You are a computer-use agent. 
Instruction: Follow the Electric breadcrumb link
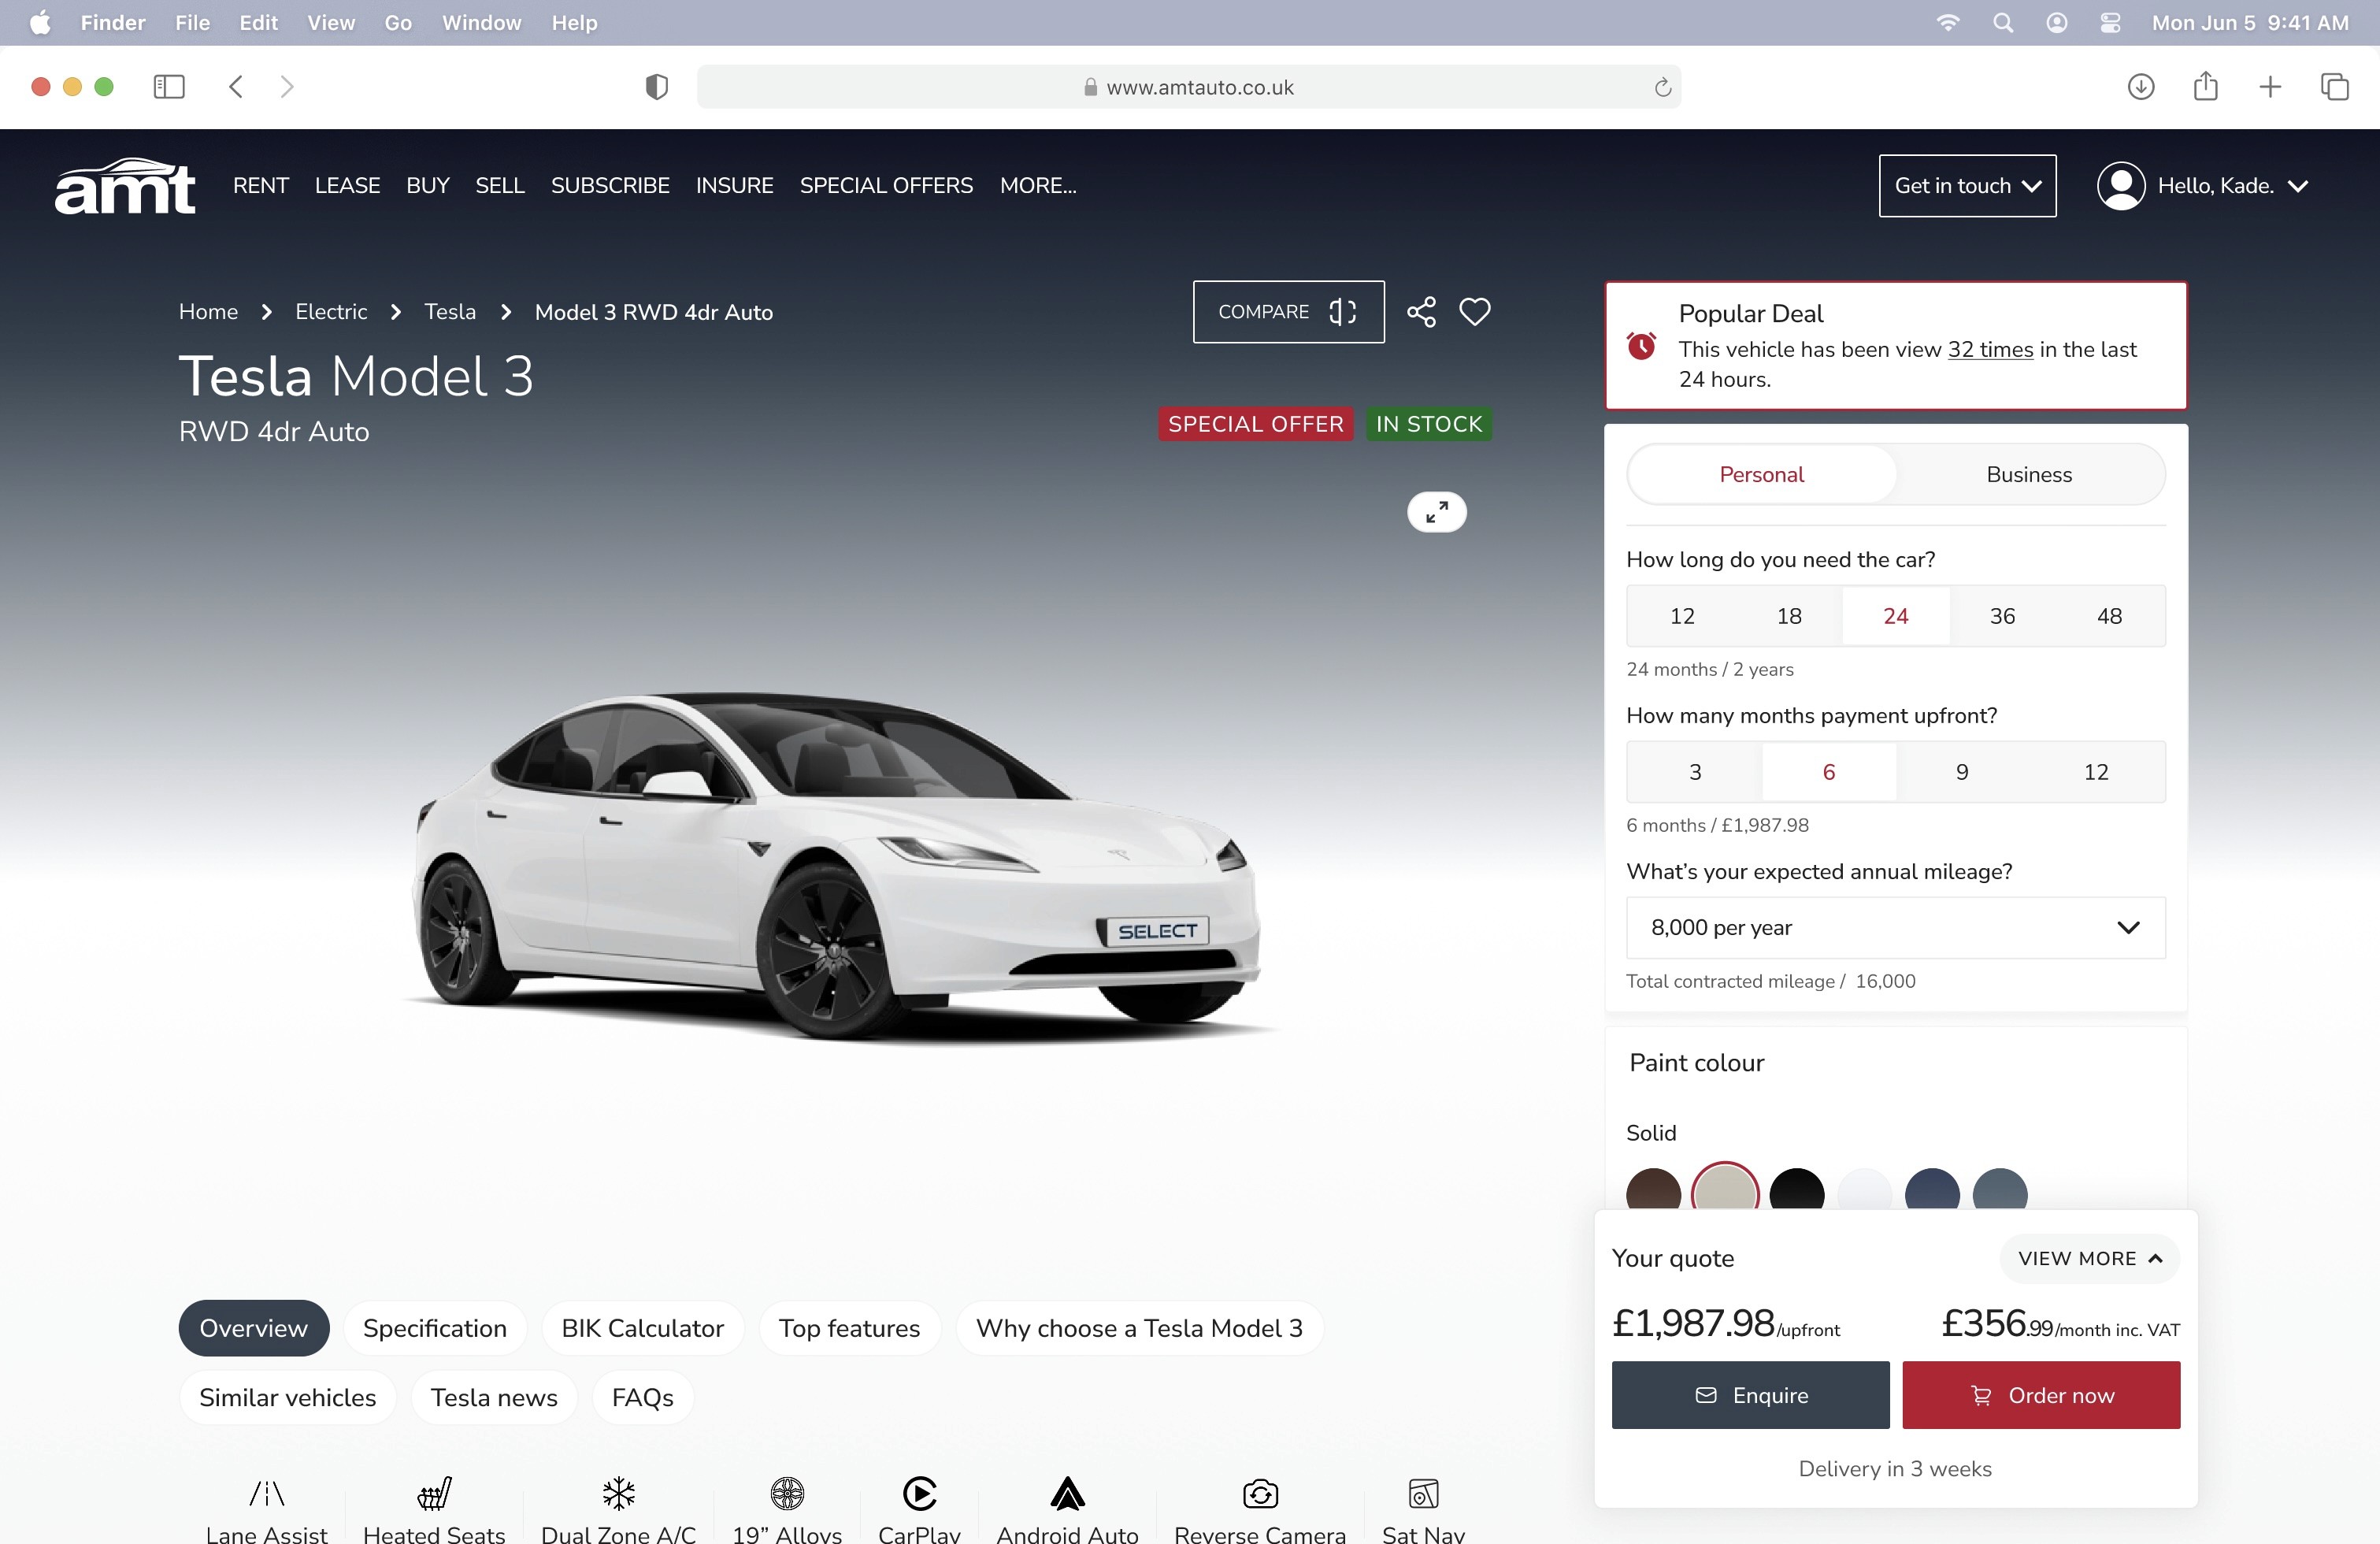tap(331, 312)
